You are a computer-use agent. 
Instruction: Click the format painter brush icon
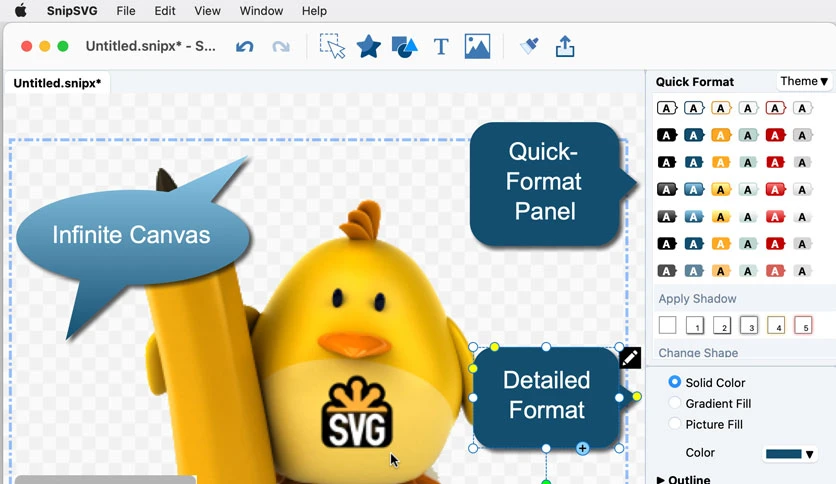529,46
